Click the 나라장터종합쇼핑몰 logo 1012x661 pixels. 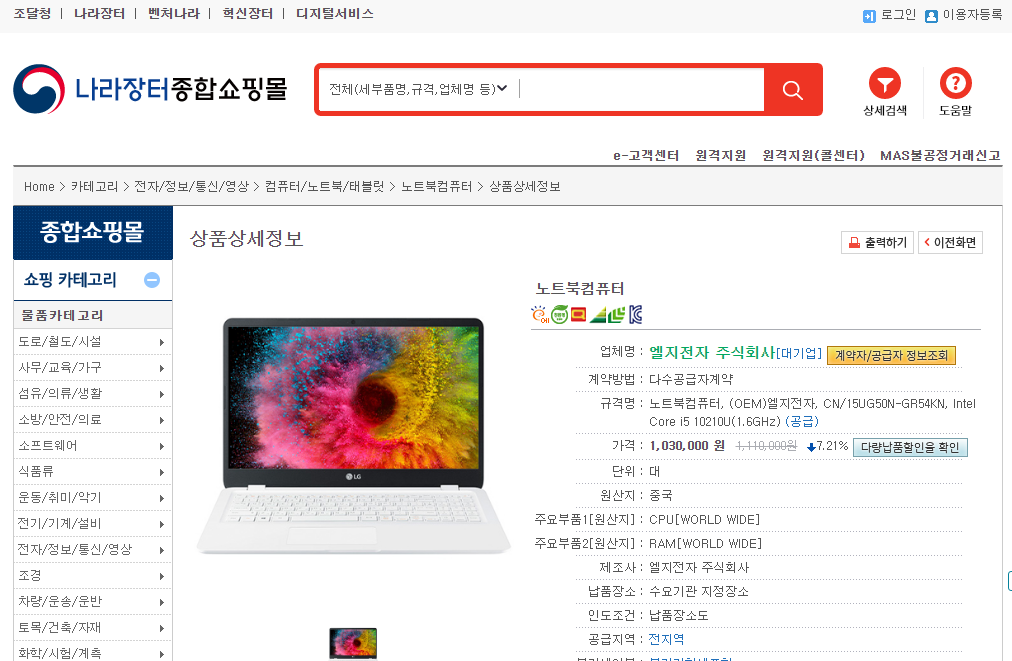(x=150, y=89)
